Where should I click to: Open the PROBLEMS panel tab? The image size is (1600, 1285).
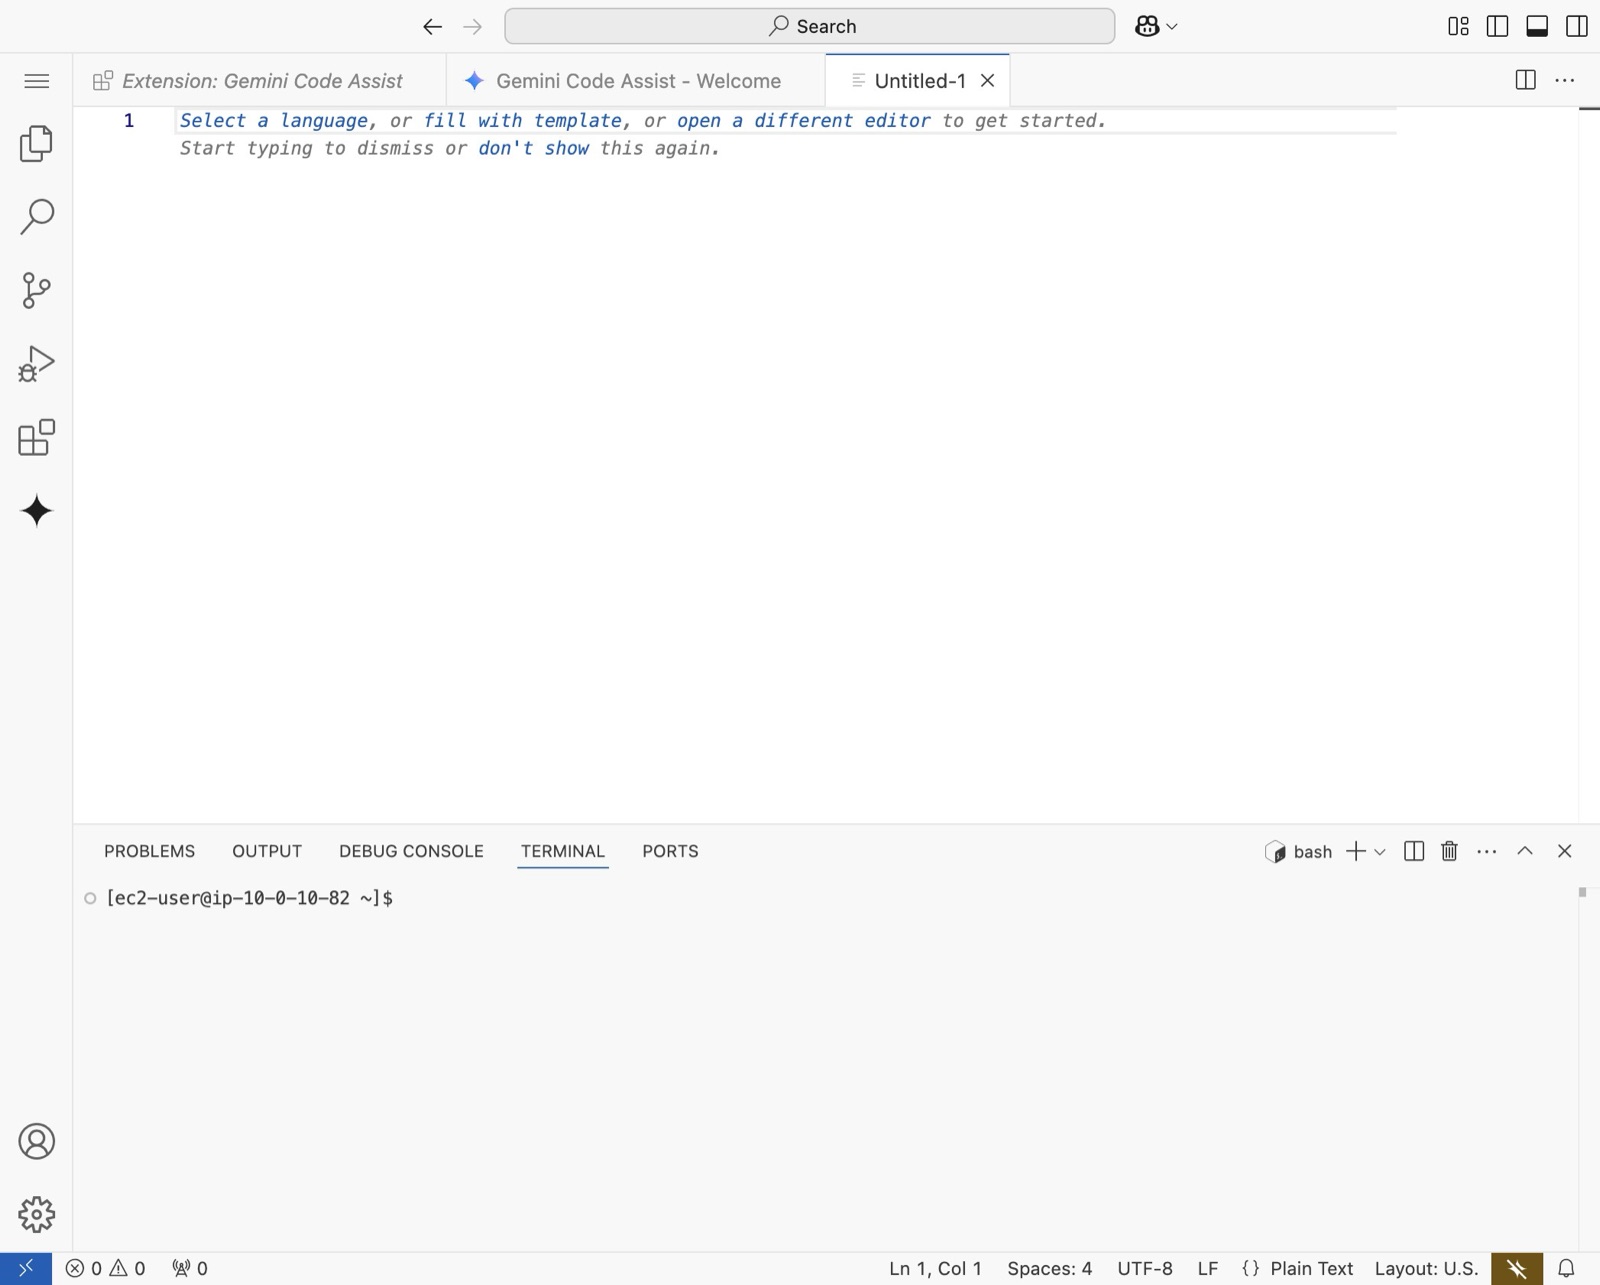point(149,851)
